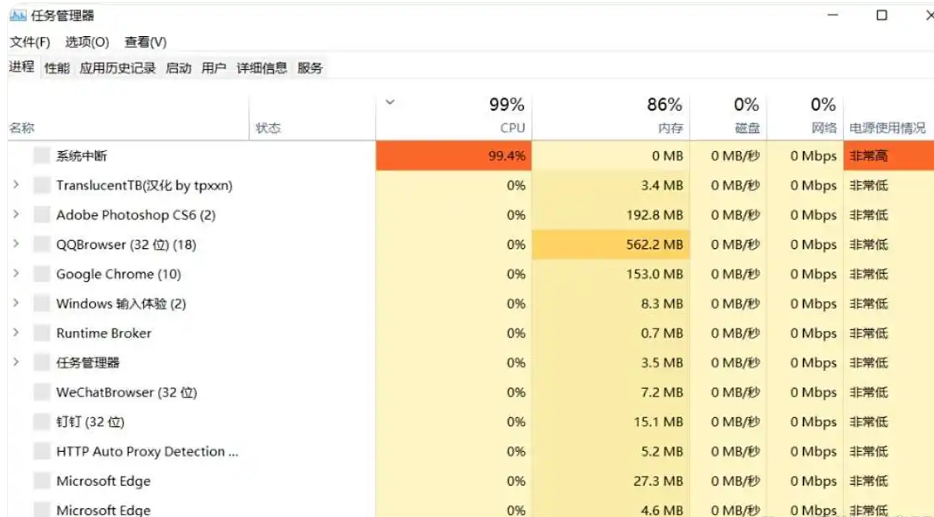
Task: Click the TranslucentTB process icon
Action: point(42,185)
